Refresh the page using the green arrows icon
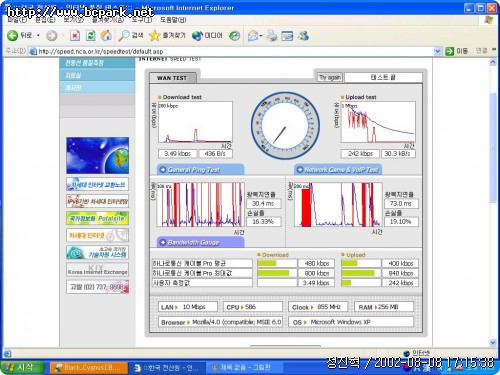This screenshot has width=500, height=375. click(91, 35)
